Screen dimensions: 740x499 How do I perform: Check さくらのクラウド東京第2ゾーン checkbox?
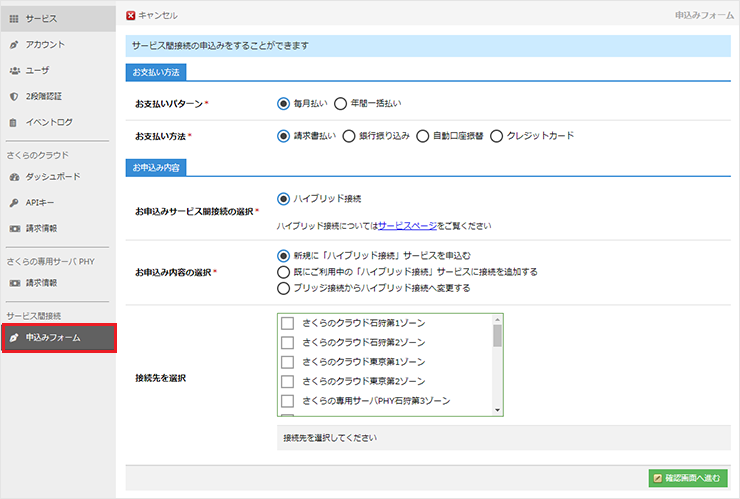(288, 381)
